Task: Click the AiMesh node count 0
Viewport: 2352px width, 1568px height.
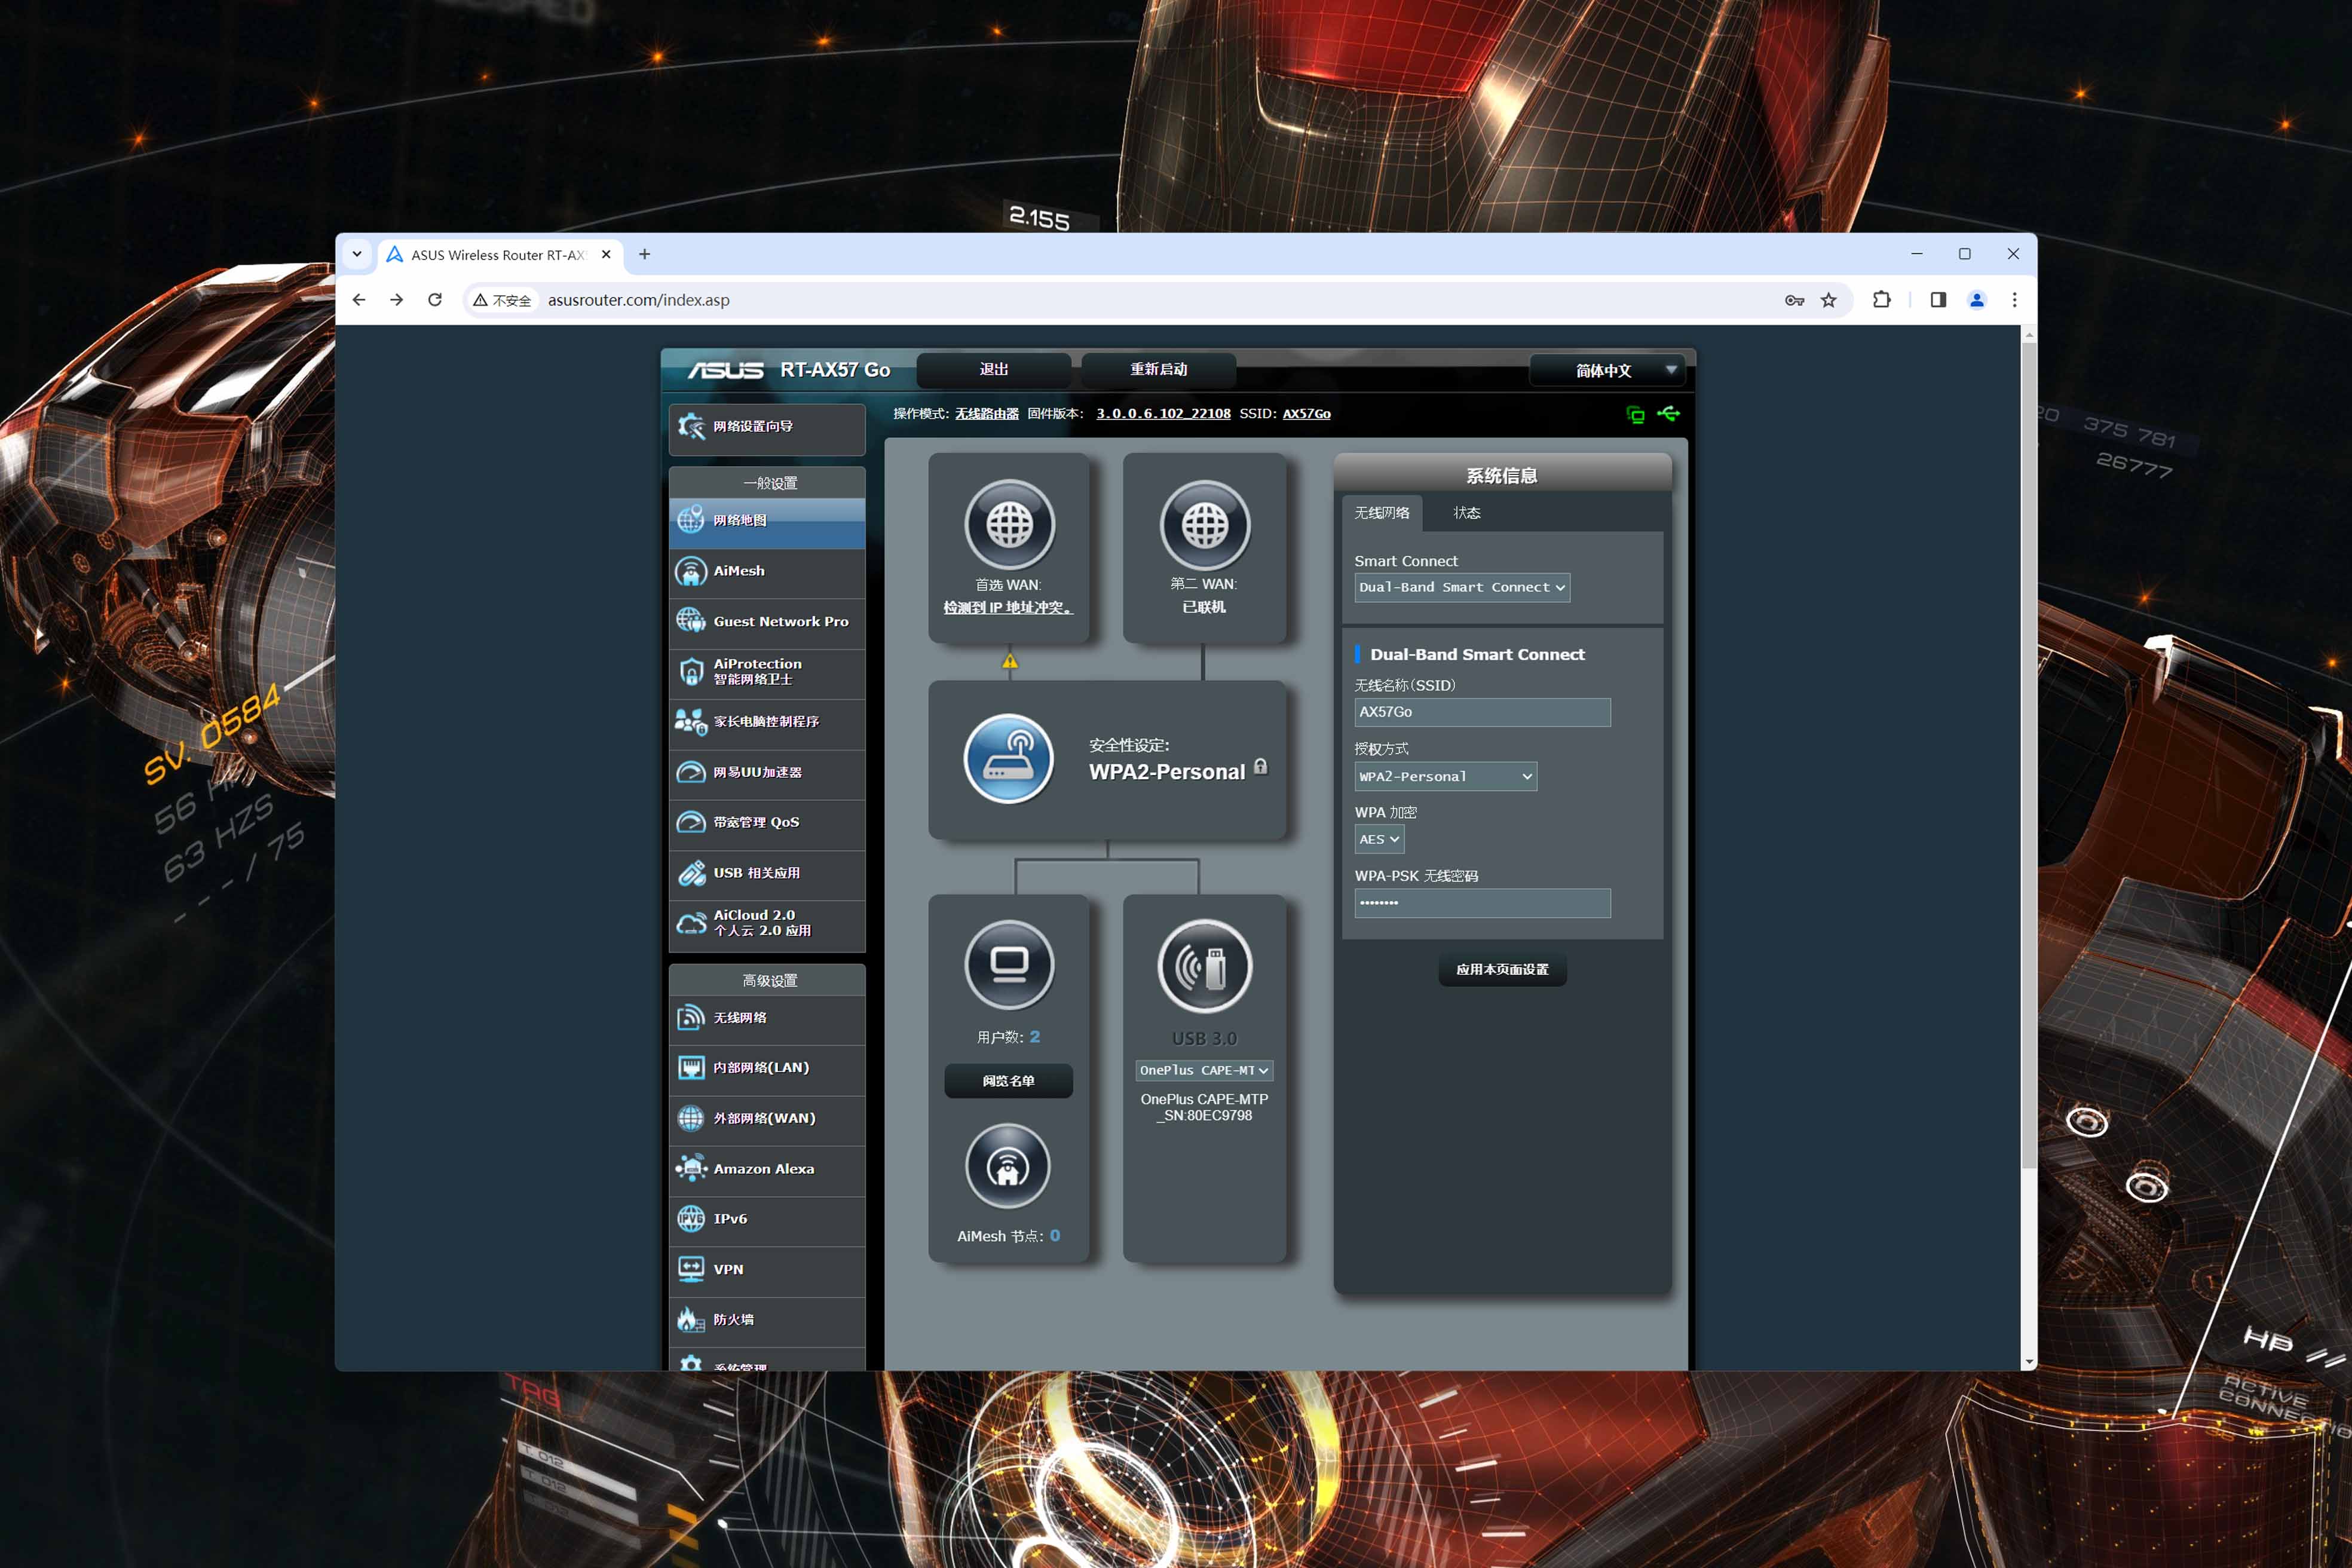Action: click(1055, 1236)
